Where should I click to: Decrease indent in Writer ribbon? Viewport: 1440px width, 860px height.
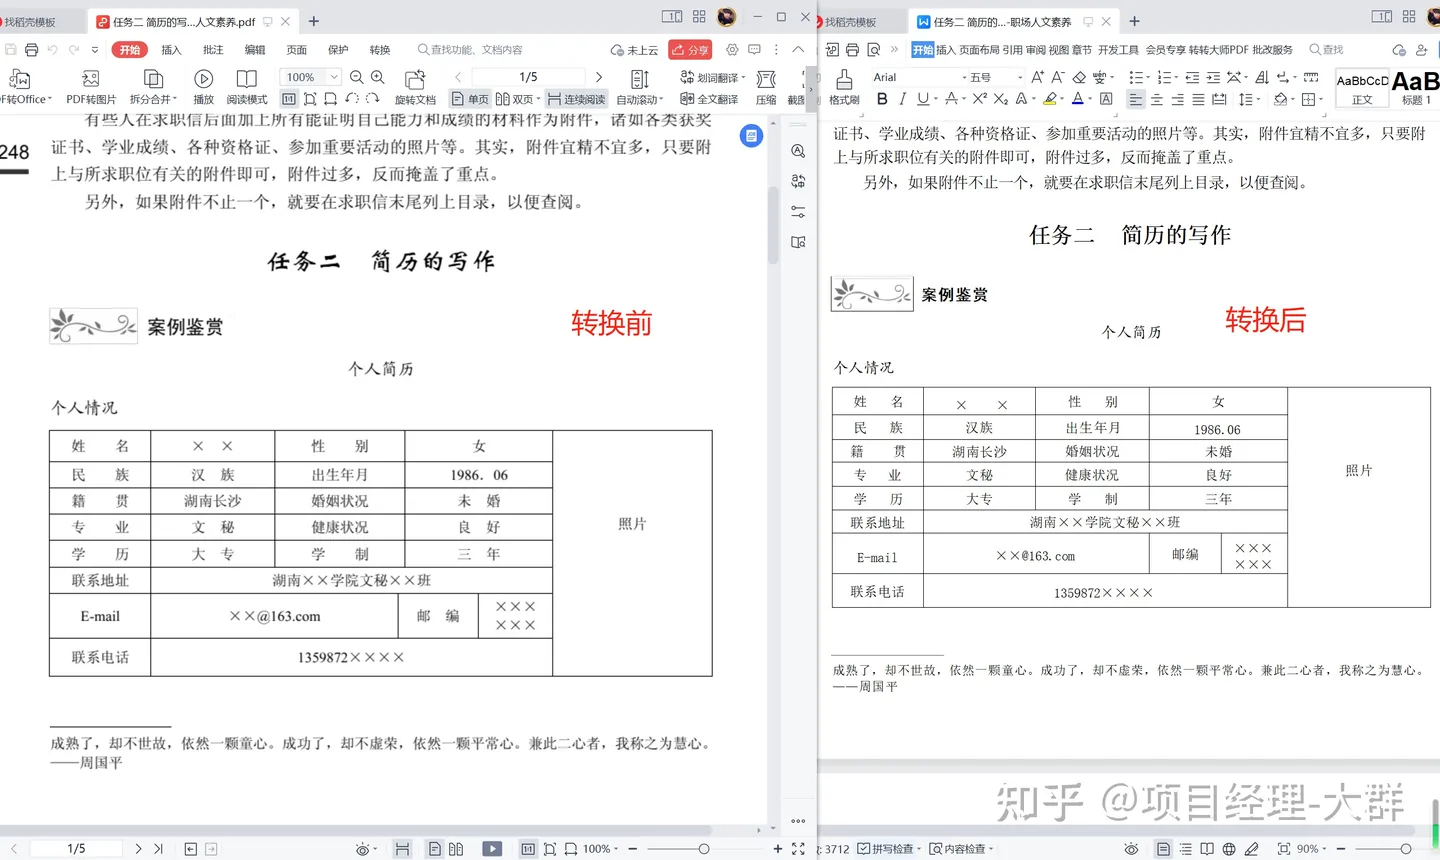[1192, 77]
